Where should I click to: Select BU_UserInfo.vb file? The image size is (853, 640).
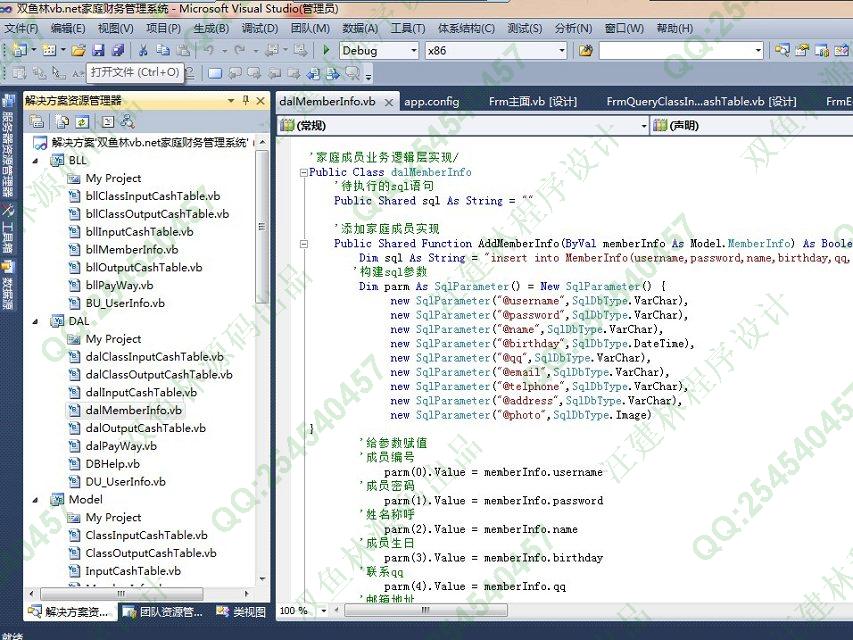(125, 303)
